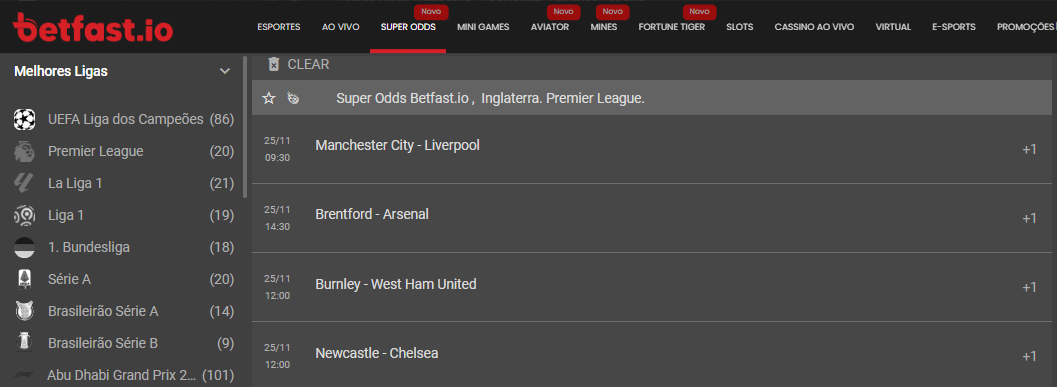This screenshot has height=387, width=1057.
Task: Expand +1 markets for Manchester City - Liverpool
Action: [x=1029, y=150]
